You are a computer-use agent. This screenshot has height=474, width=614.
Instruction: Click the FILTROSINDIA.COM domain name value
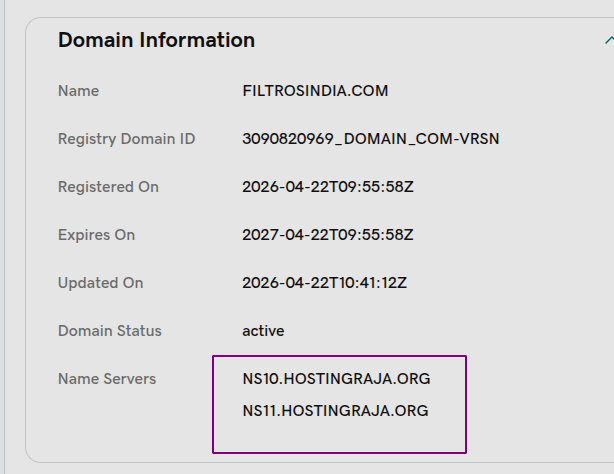pos(315,91)
